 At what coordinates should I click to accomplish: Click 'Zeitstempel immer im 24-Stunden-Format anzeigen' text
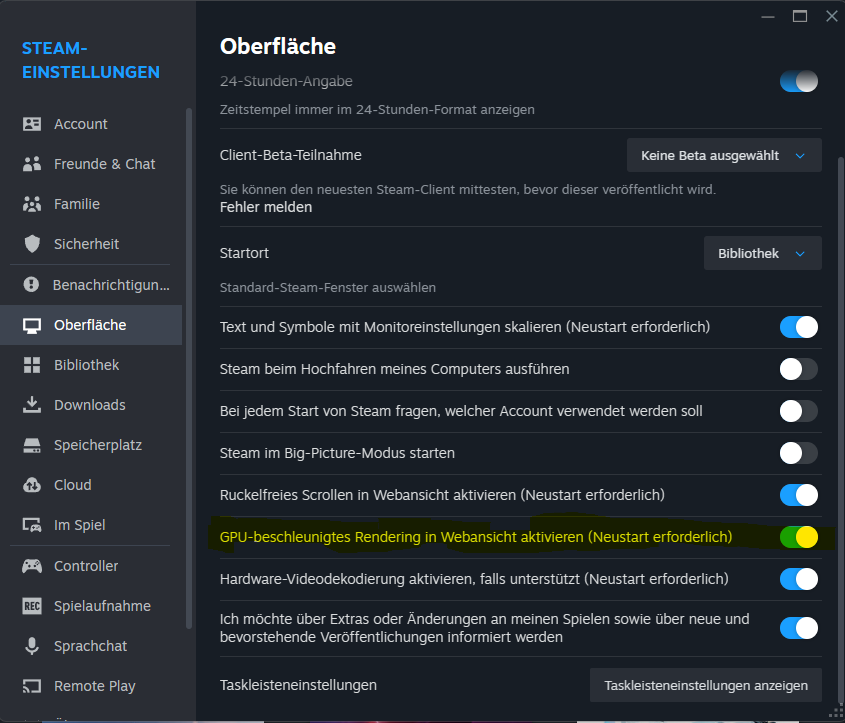coord(377,110)
